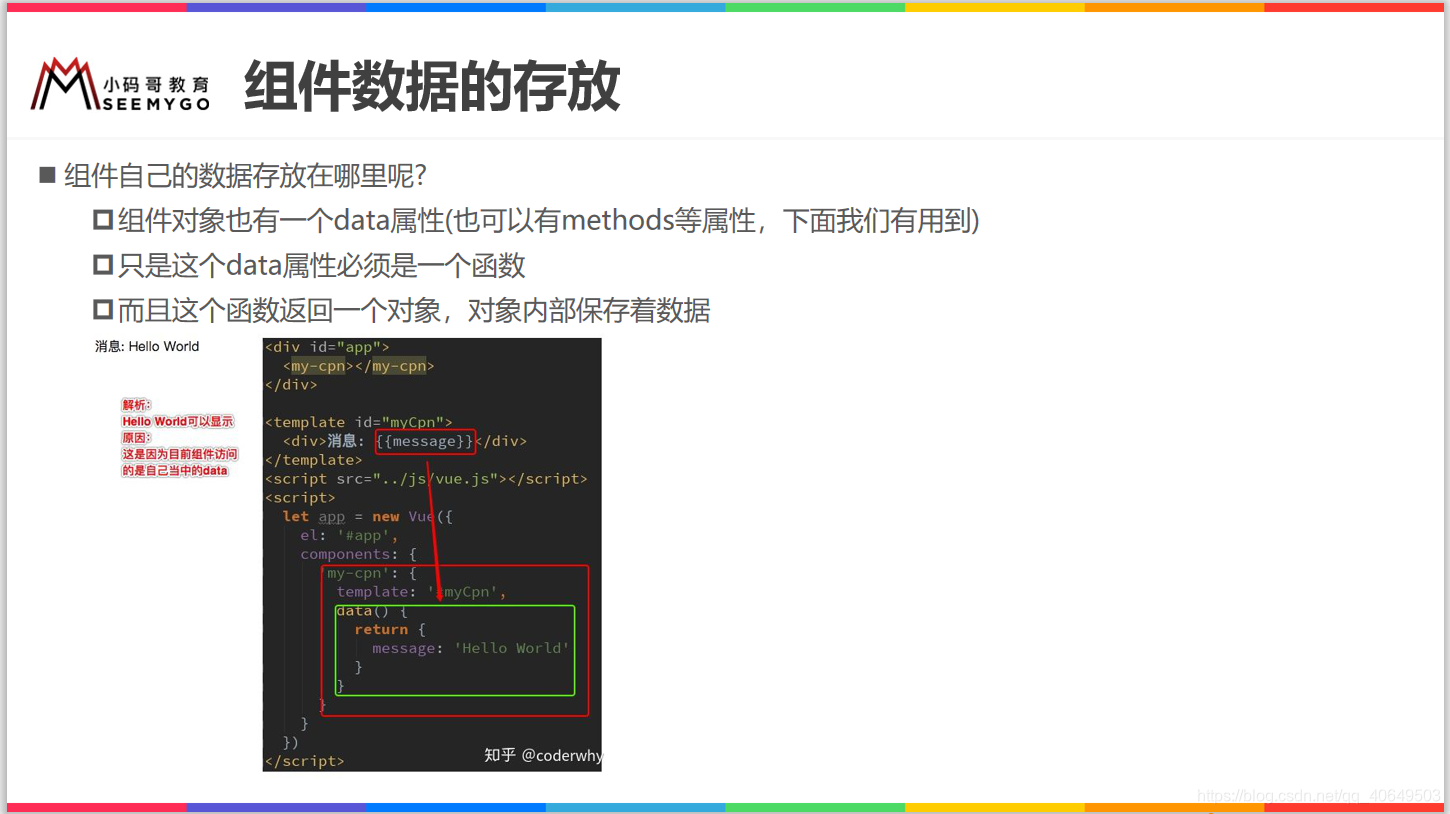
Task: Click the {{message}} interpolation in the code
Action: tap(425, 441)
